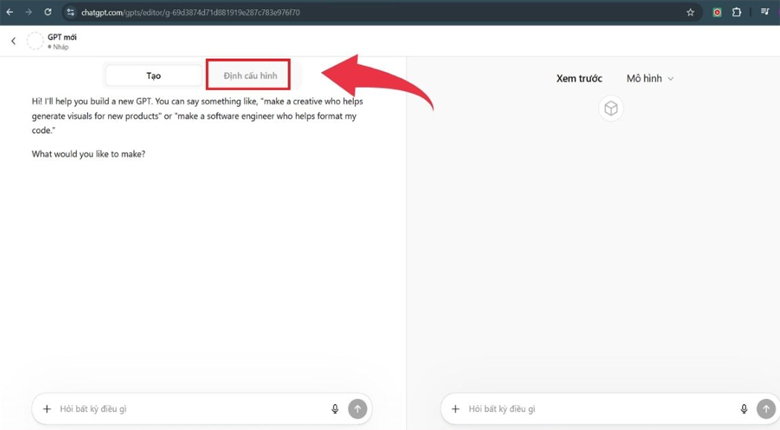Reload the page with the refresh icon
The width and height of the screenshot is (780, 430).
pyautogui.click(x=48, y=12)
